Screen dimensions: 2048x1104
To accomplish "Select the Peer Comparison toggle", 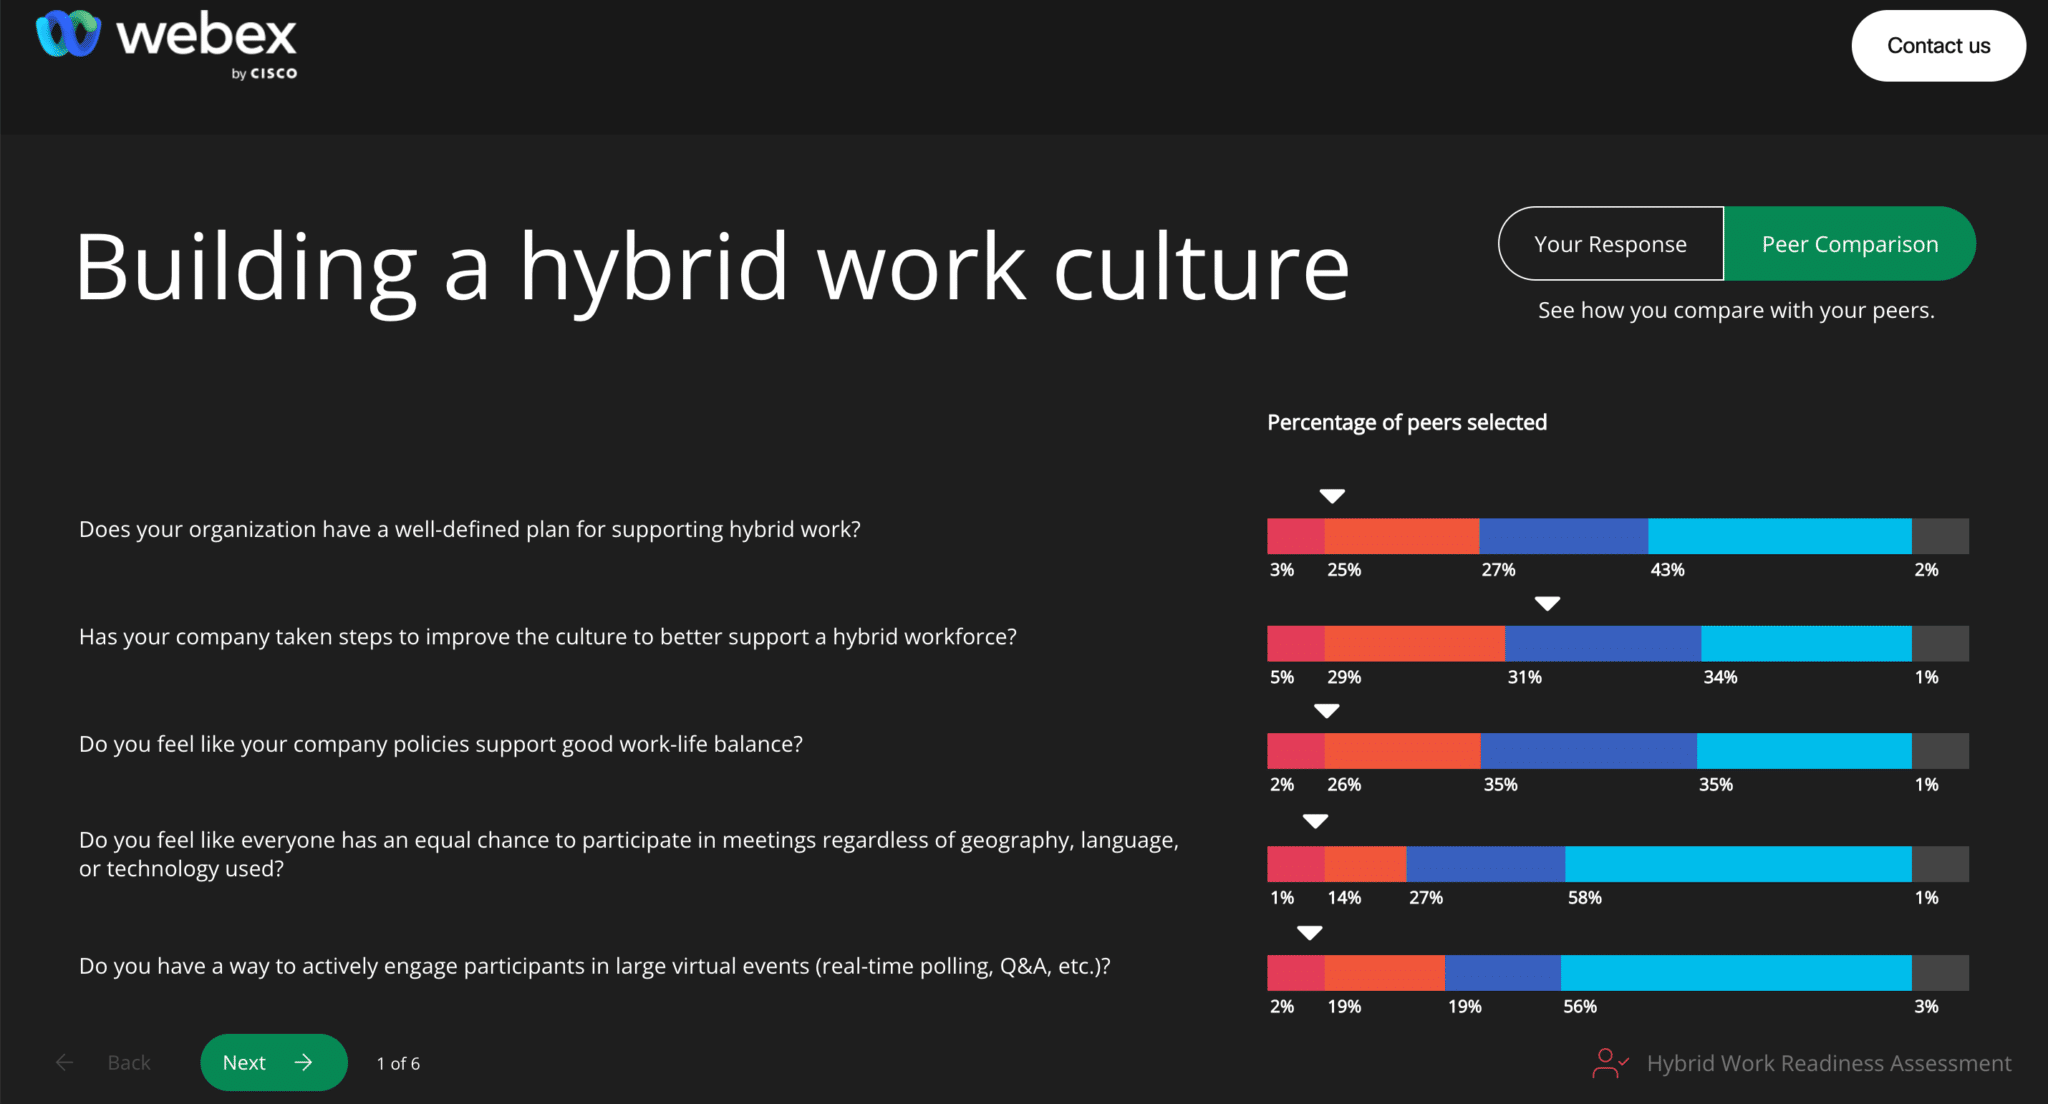I will [1850, 244].
